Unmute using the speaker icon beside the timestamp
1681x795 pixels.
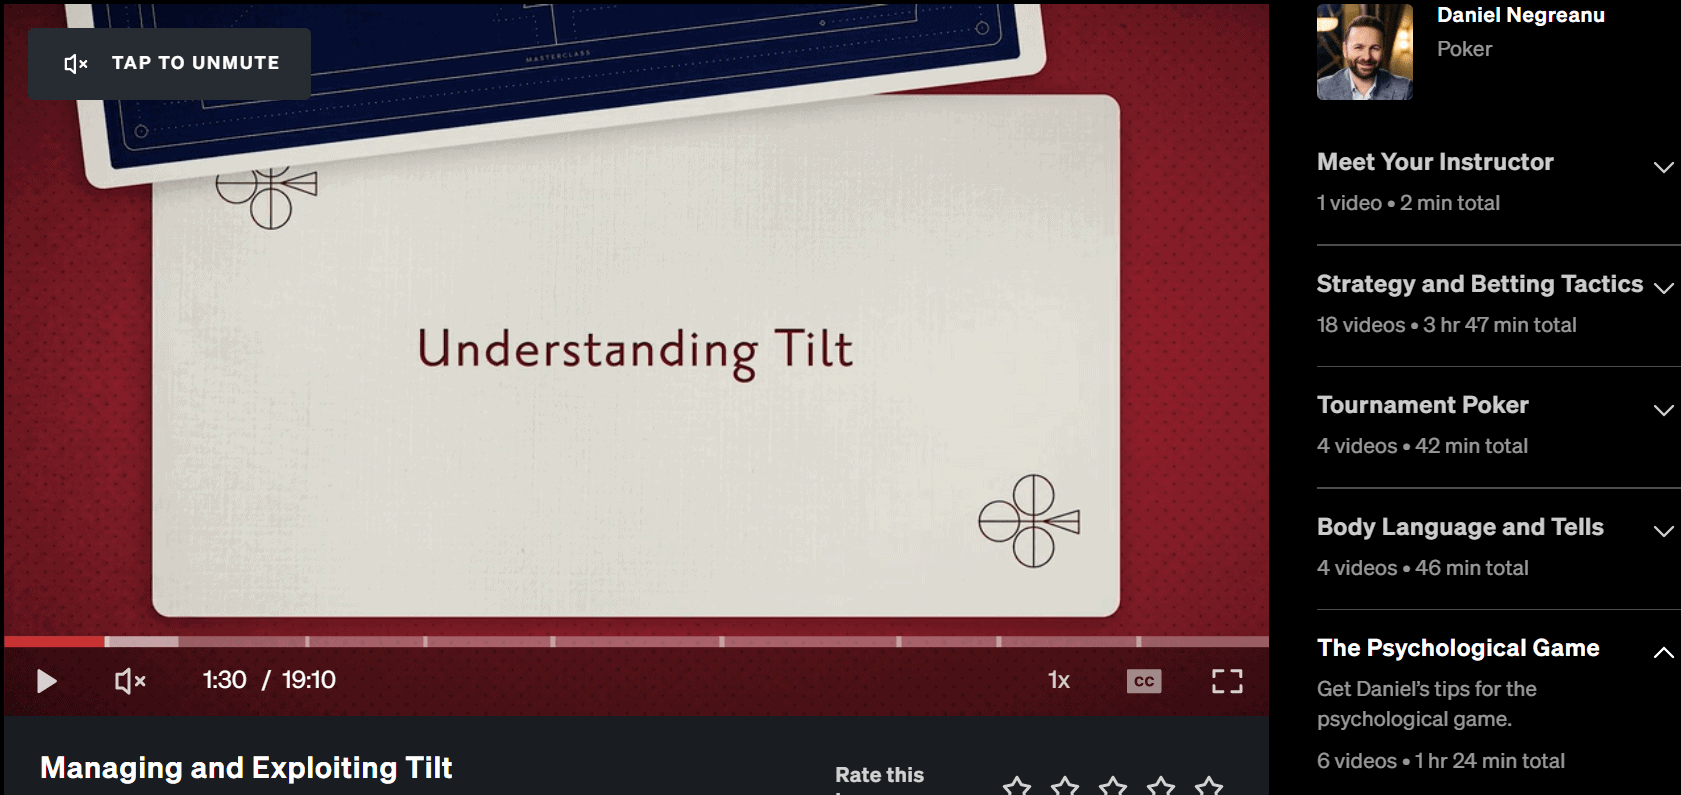point(130,681)
